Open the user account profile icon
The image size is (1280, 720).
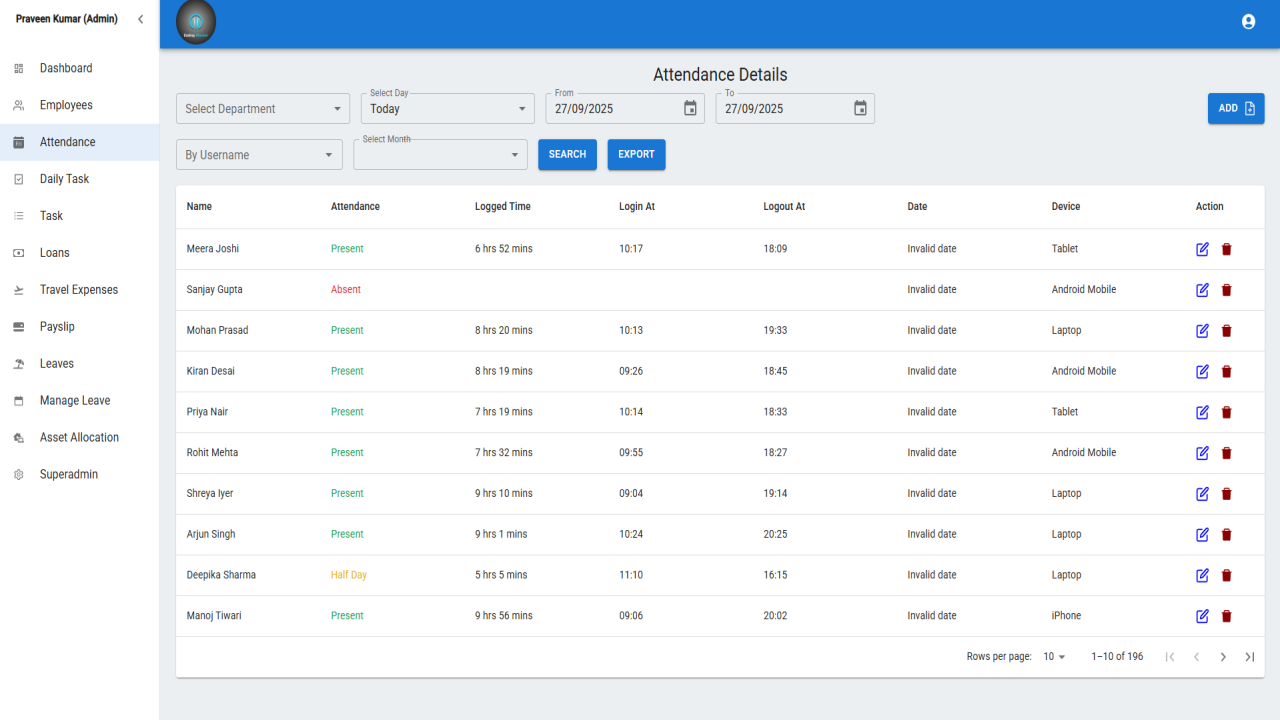[x=1248, y=21]
